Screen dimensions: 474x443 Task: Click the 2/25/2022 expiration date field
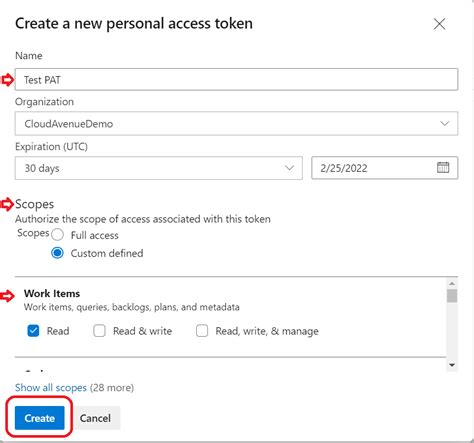click(385, 168)
